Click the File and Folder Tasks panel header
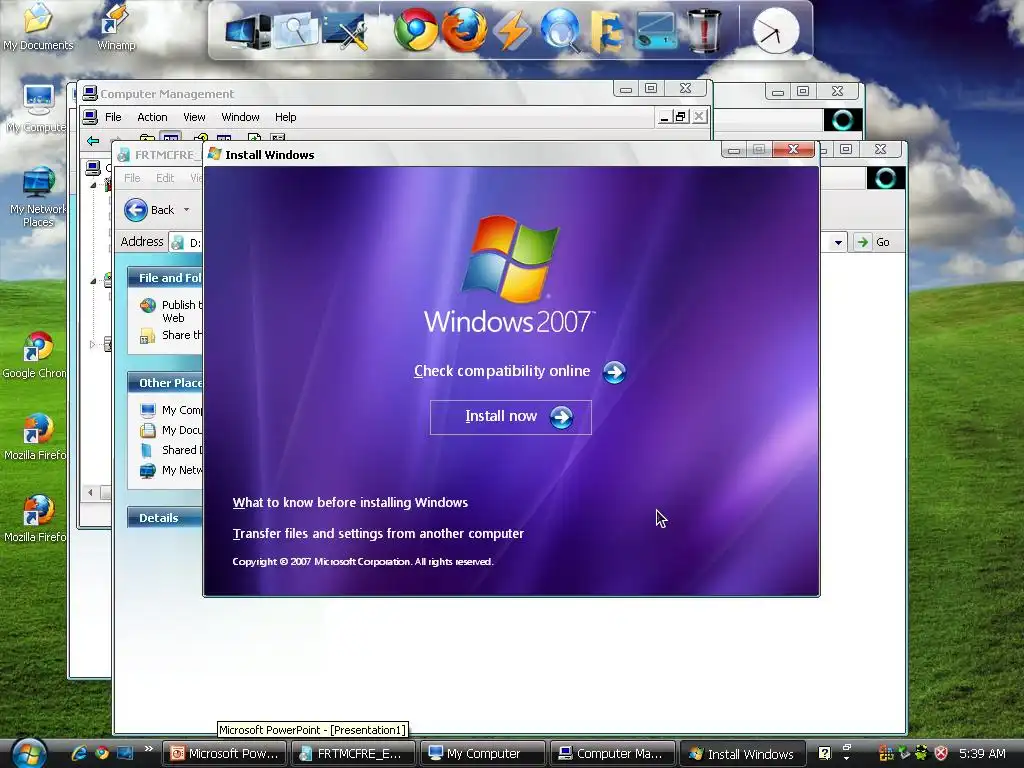 tap(165, 278)
